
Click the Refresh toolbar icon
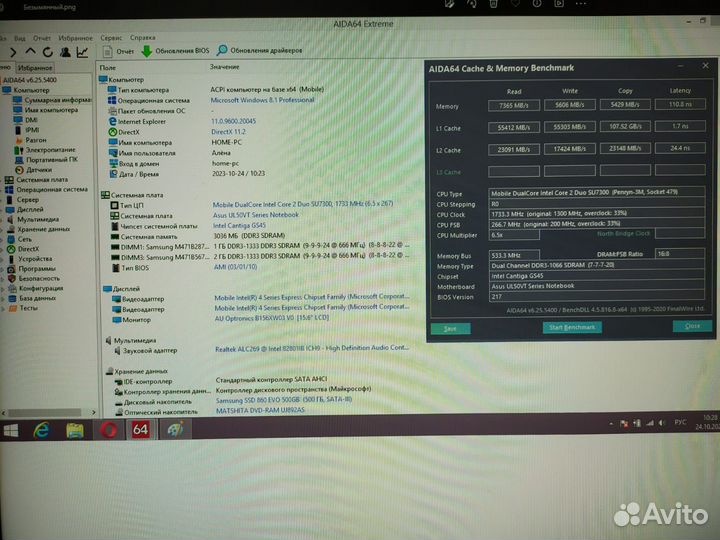(46, 51)
